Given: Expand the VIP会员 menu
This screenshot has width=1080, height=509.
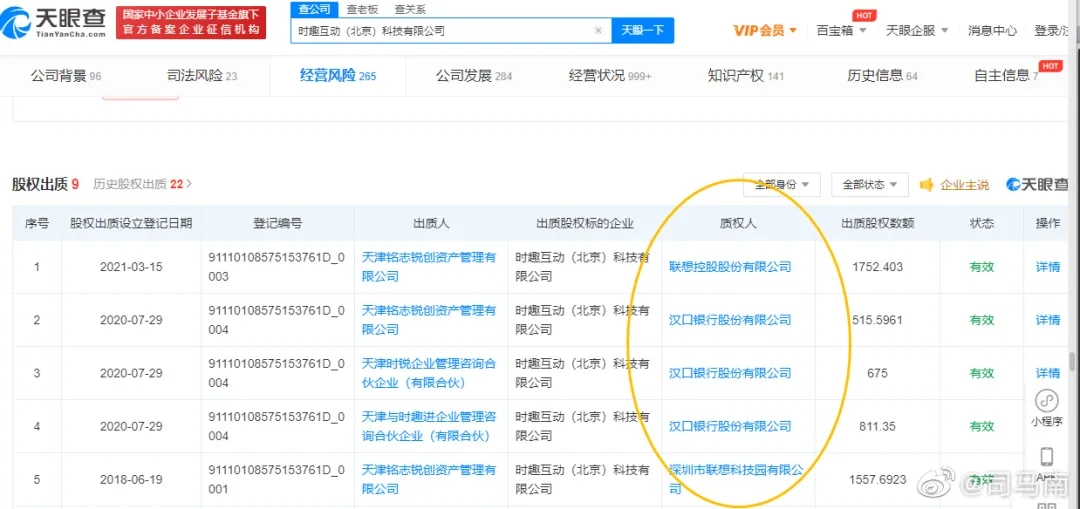Looking at the screenshot, I should [x=765, y=31].
